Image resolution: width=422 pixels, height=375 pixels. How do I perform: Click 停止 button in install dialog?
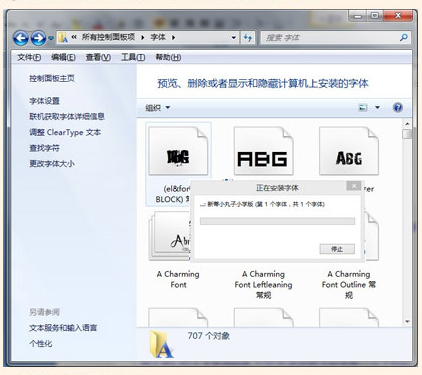pyautogui.click(x=337, y=249)
